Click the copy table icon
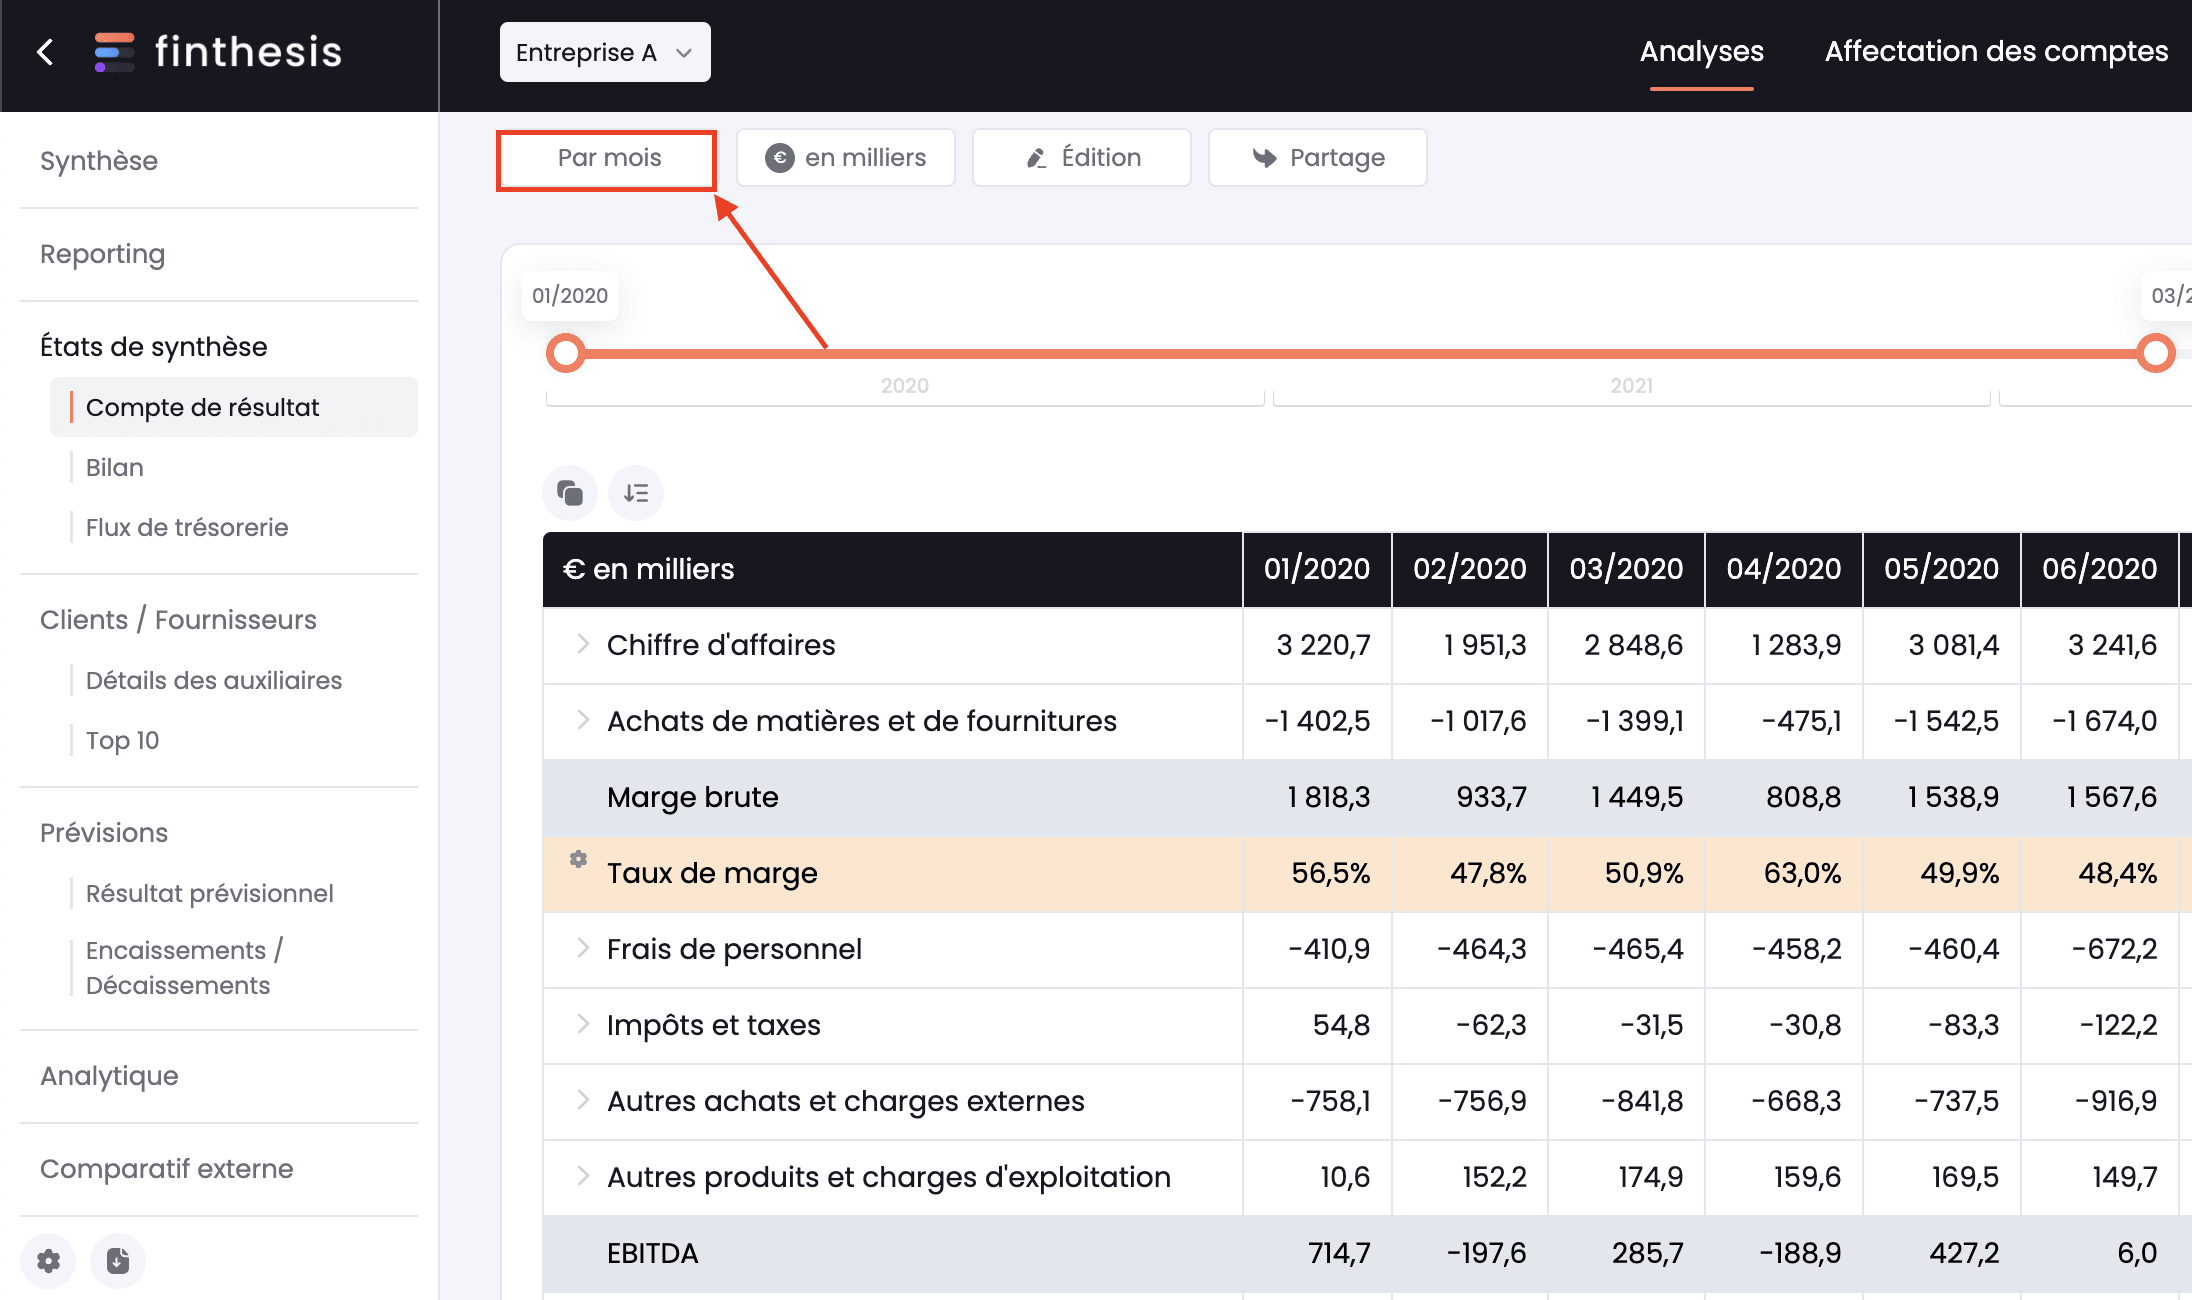This screenshot has width=2192, height=1300. 570,493
